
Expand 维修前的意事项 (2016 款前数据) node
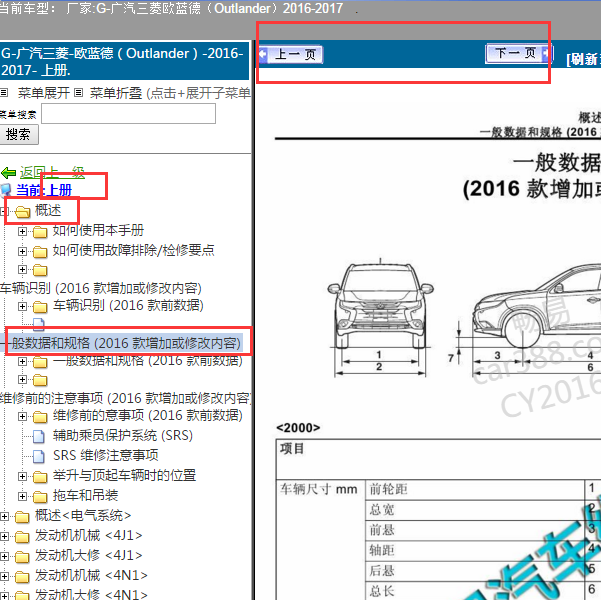point(22,416)
